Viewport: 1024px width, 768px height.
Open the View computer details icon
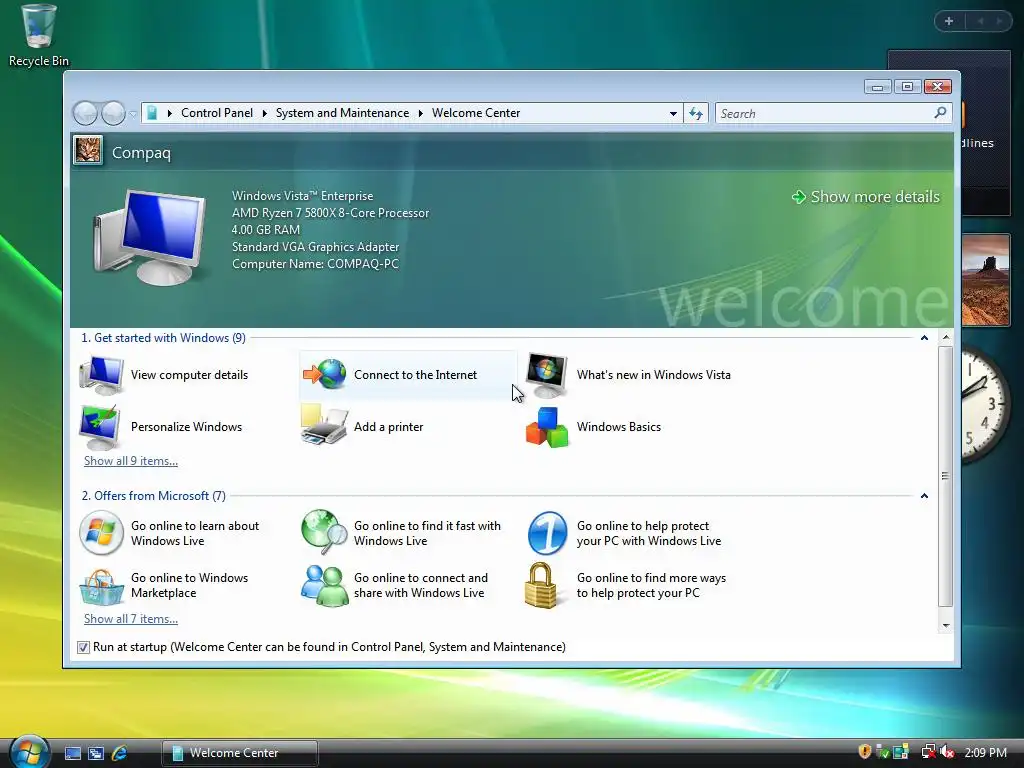click(x=101, y=375)
